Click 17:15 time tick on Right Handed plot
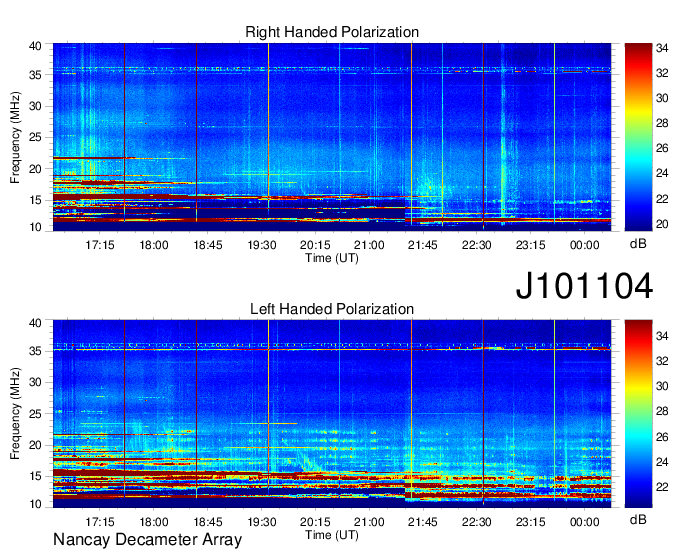Screen dimensions: 680x552 pos(100,245)
